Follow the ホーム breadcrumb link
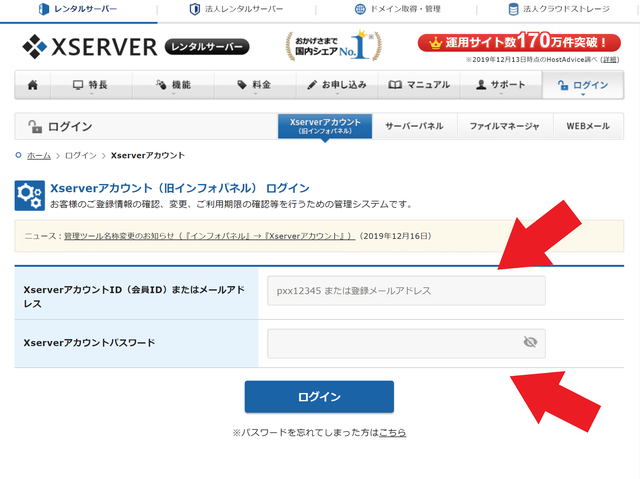This screenshot has width=640, height=479. pyautogui.click(x=39, y=155)
